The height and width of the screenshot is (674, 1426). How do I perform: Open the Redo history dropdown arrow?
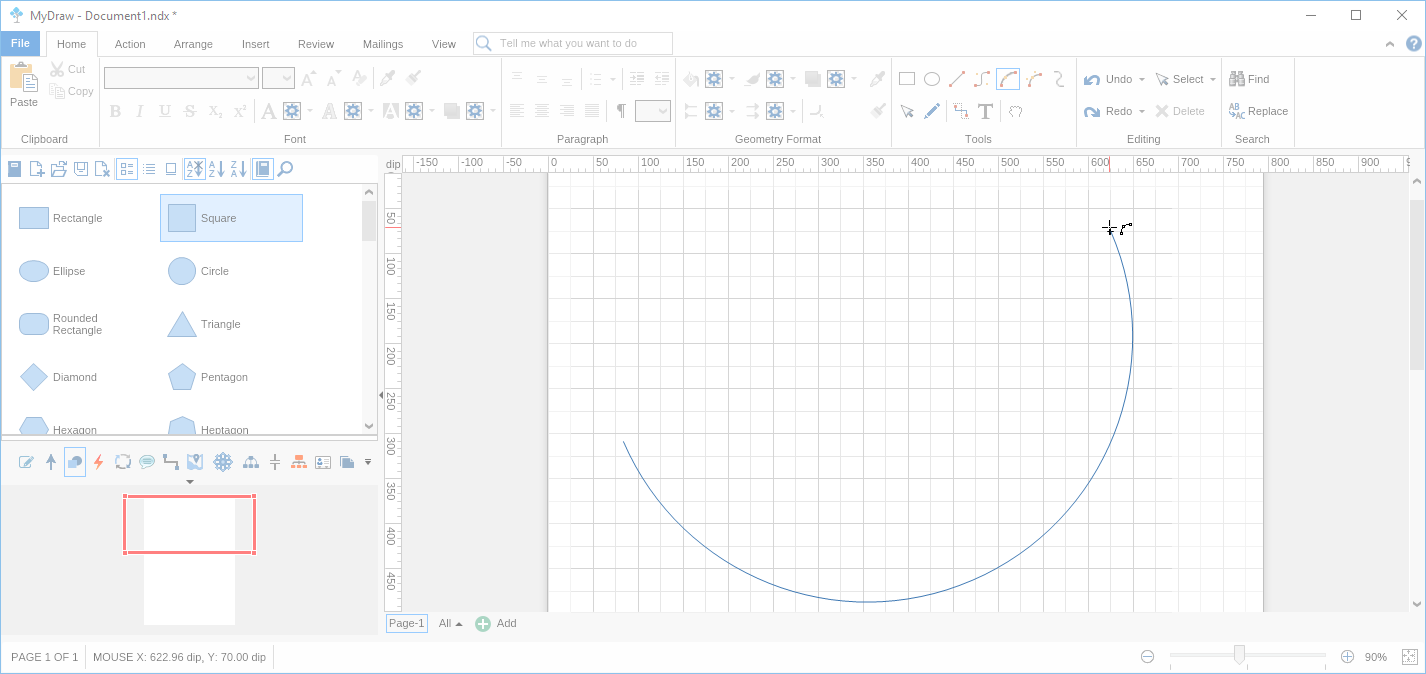1142,112
